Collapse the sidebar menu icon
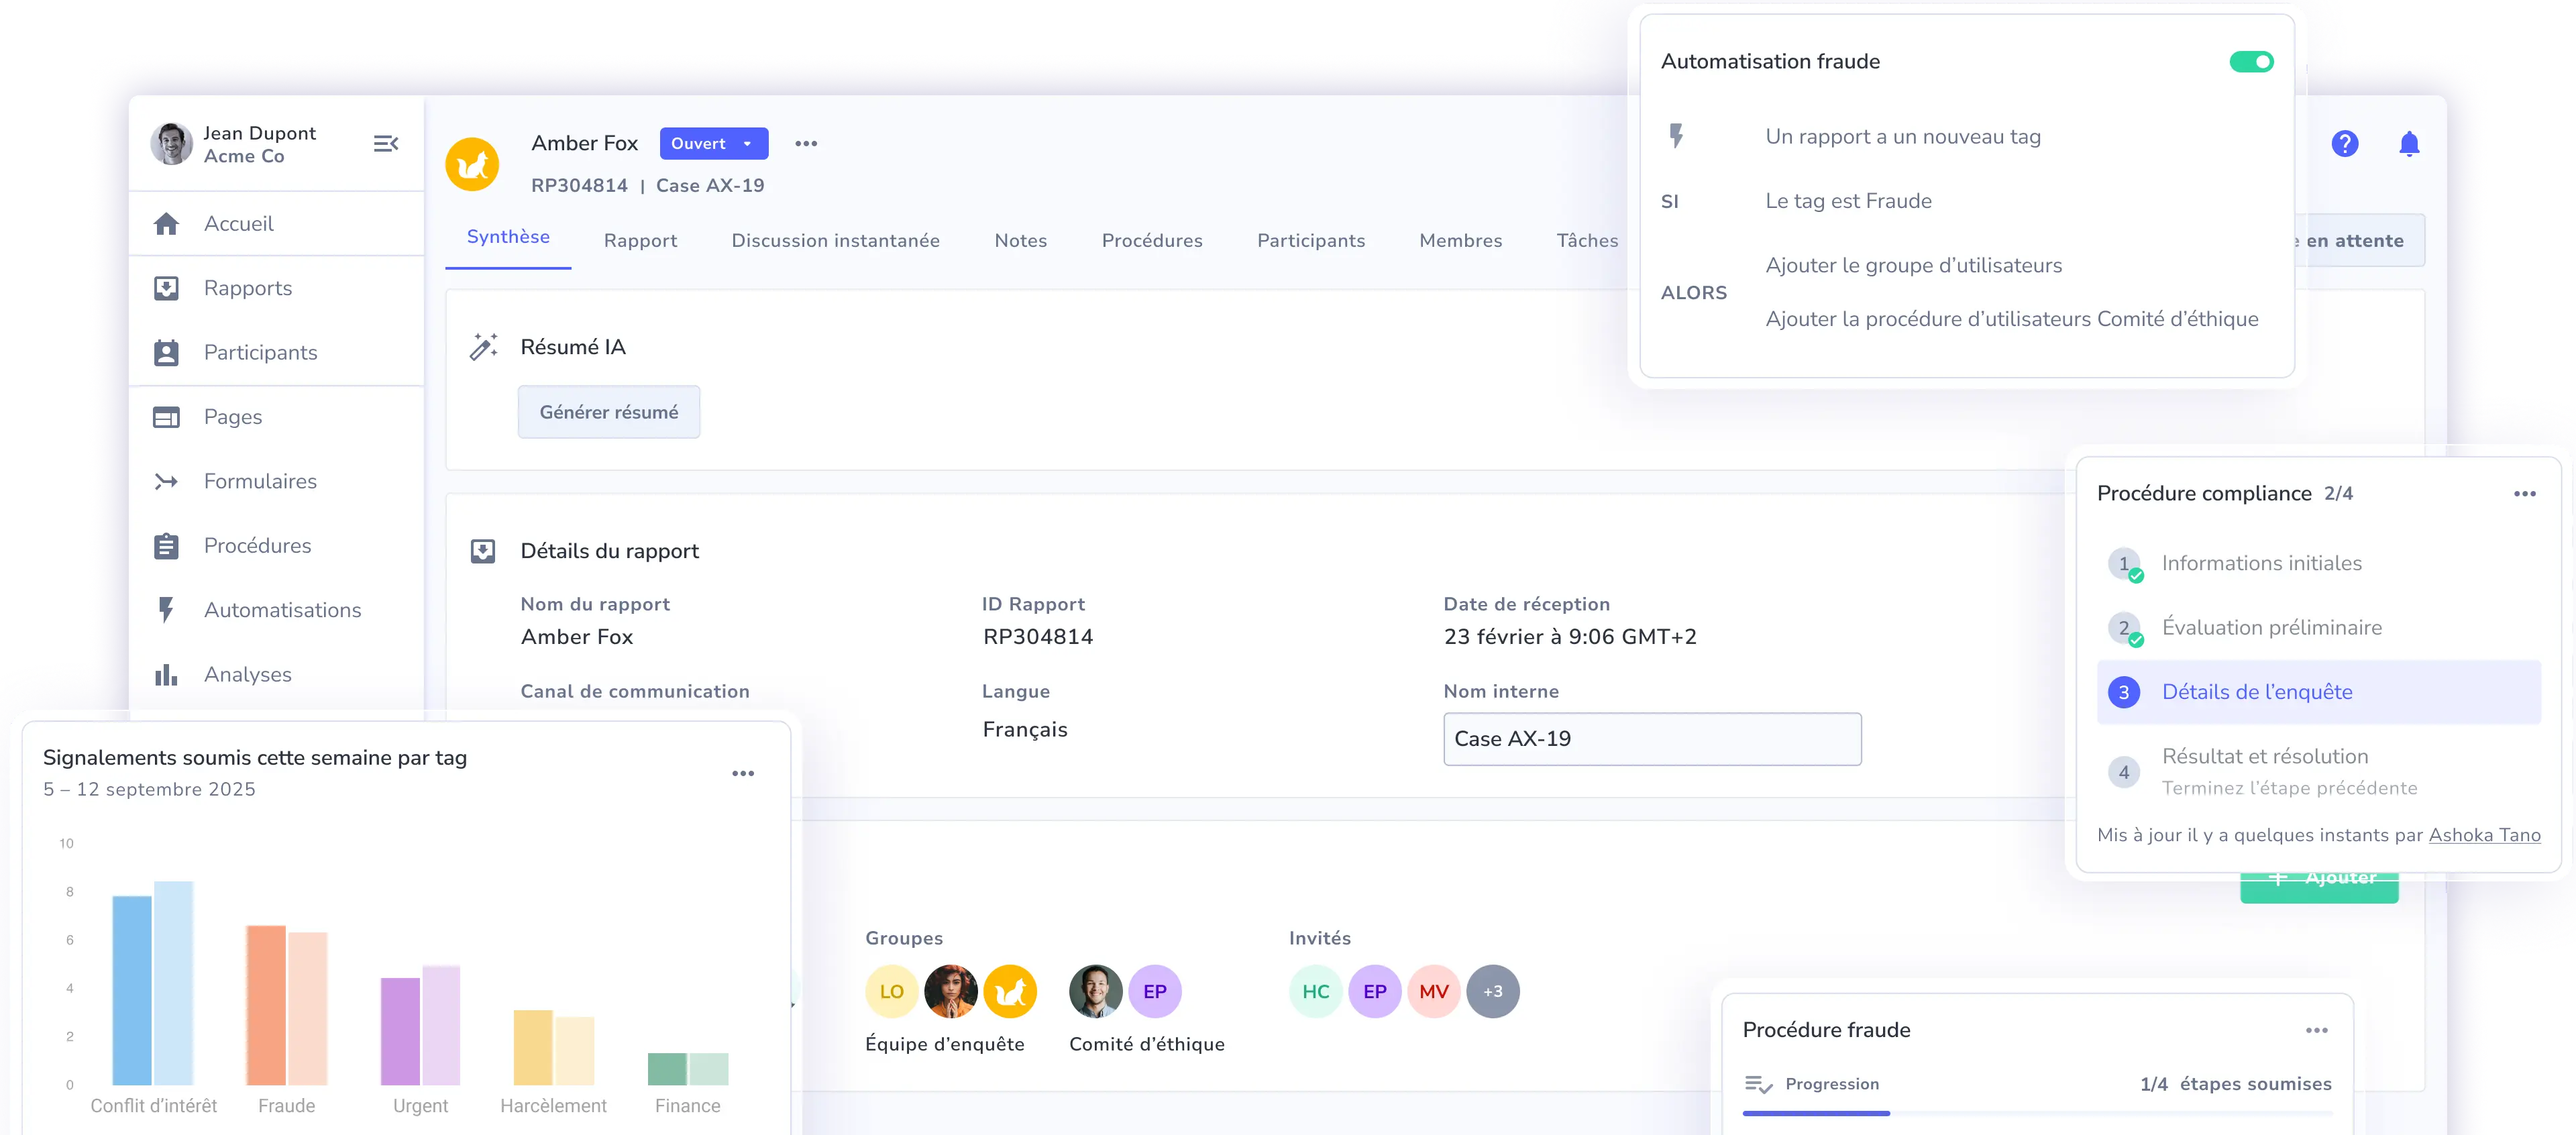Viewport: 2576px width, 1135px height. (386, 144)
